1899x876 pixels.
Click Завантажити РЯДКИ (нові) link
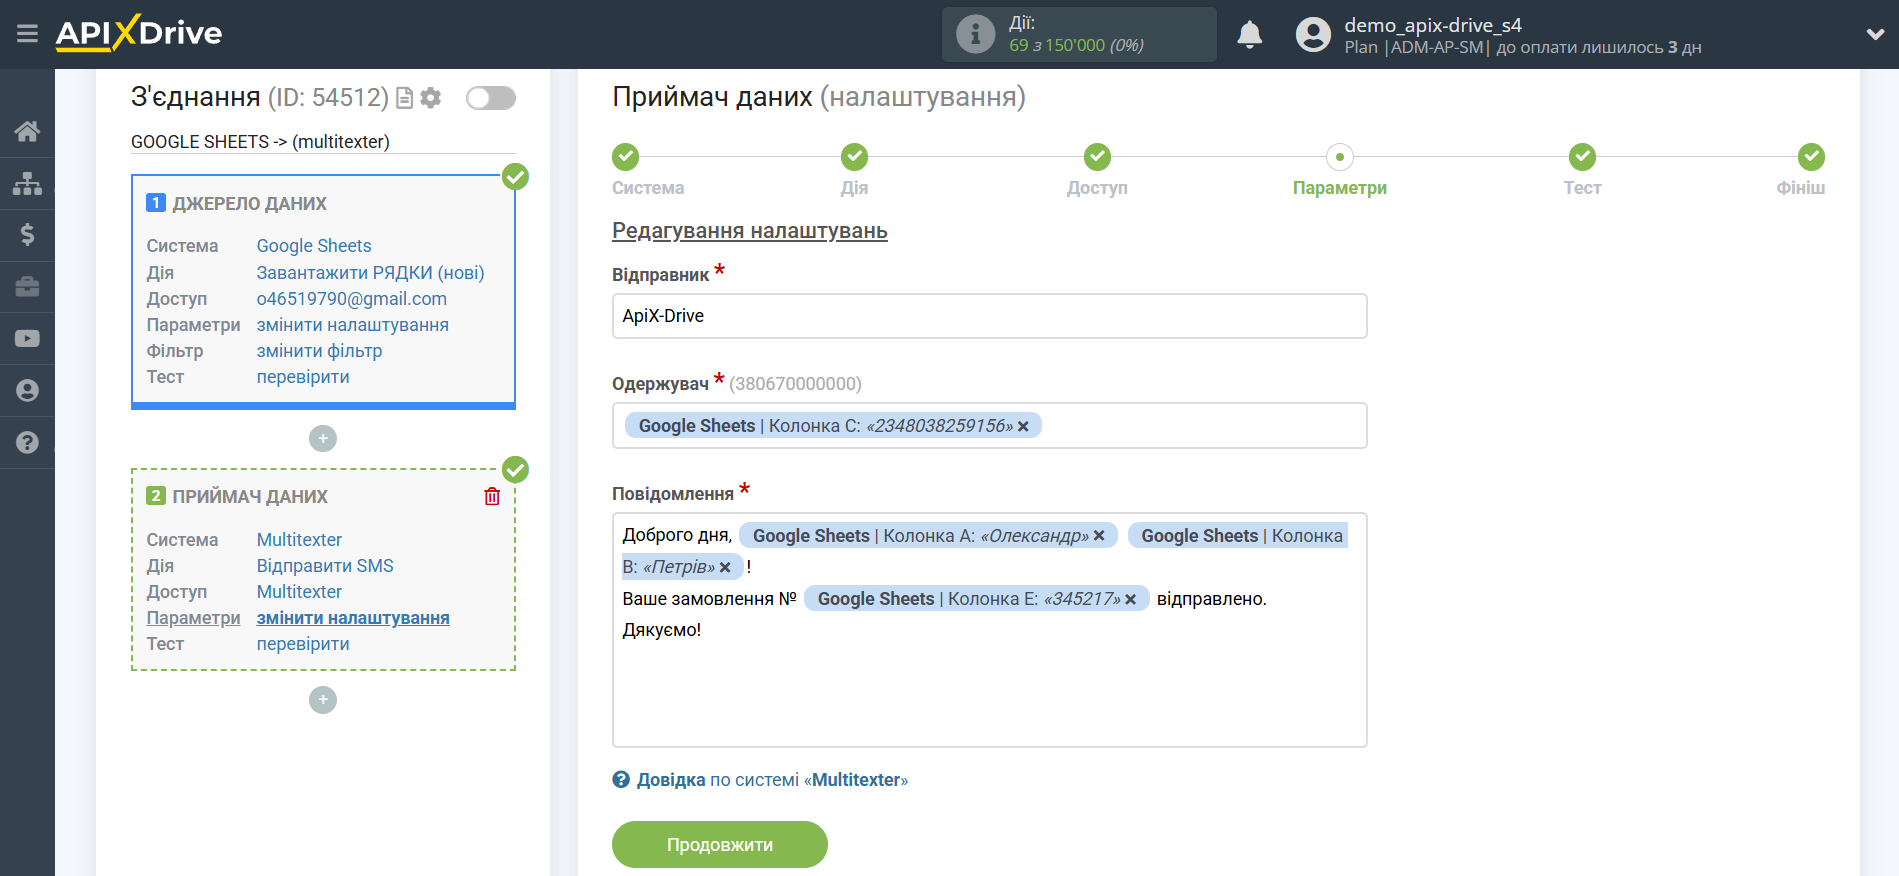point(370,273)
